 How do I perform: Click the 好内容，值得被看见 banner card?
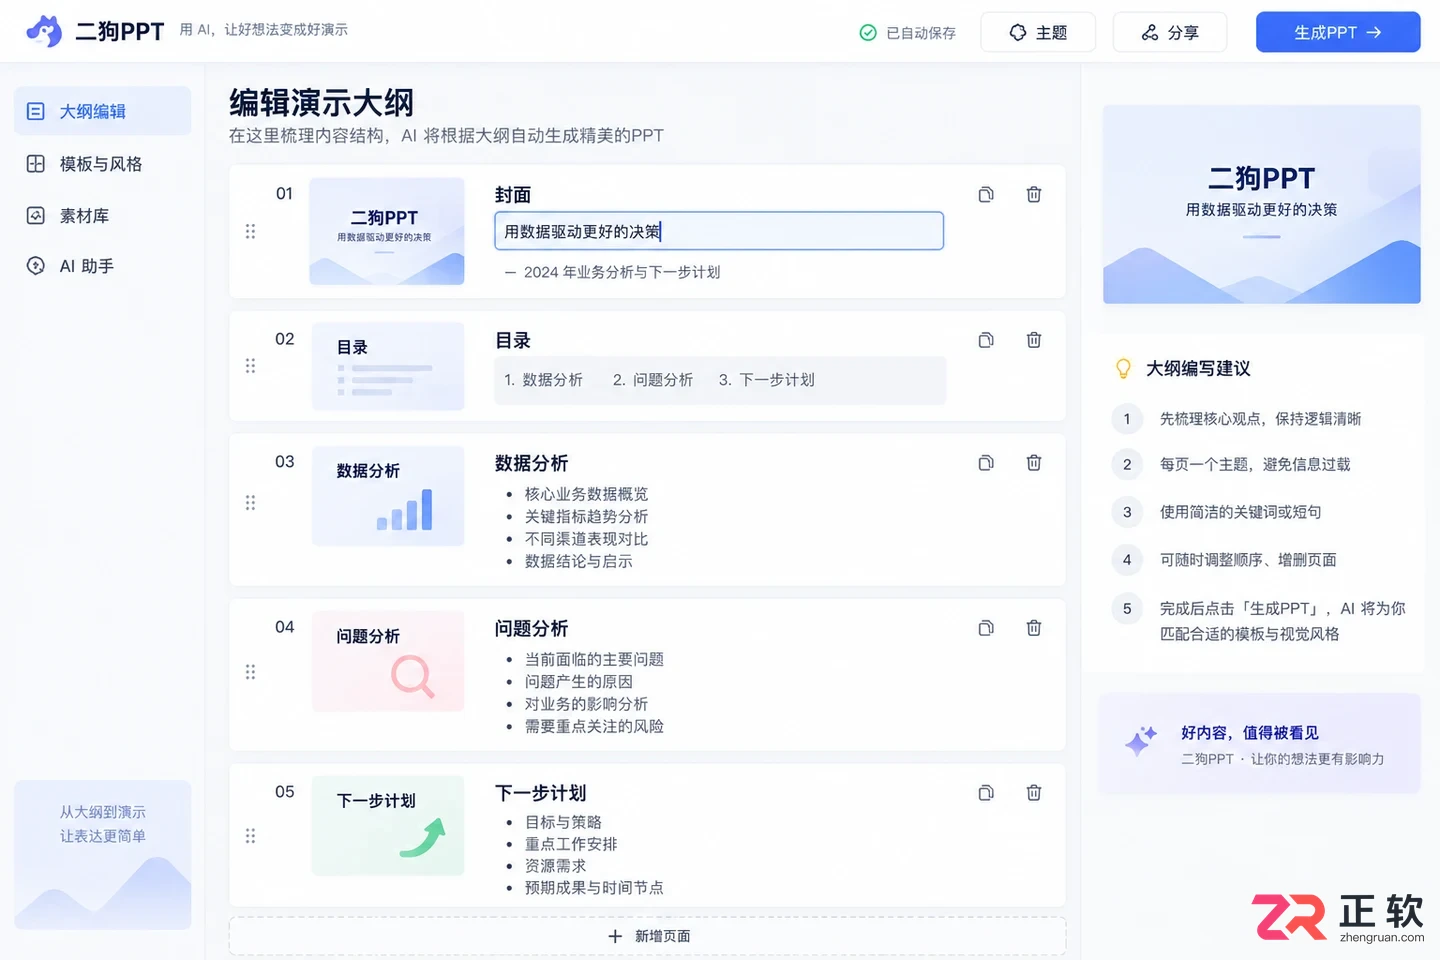1260,744
